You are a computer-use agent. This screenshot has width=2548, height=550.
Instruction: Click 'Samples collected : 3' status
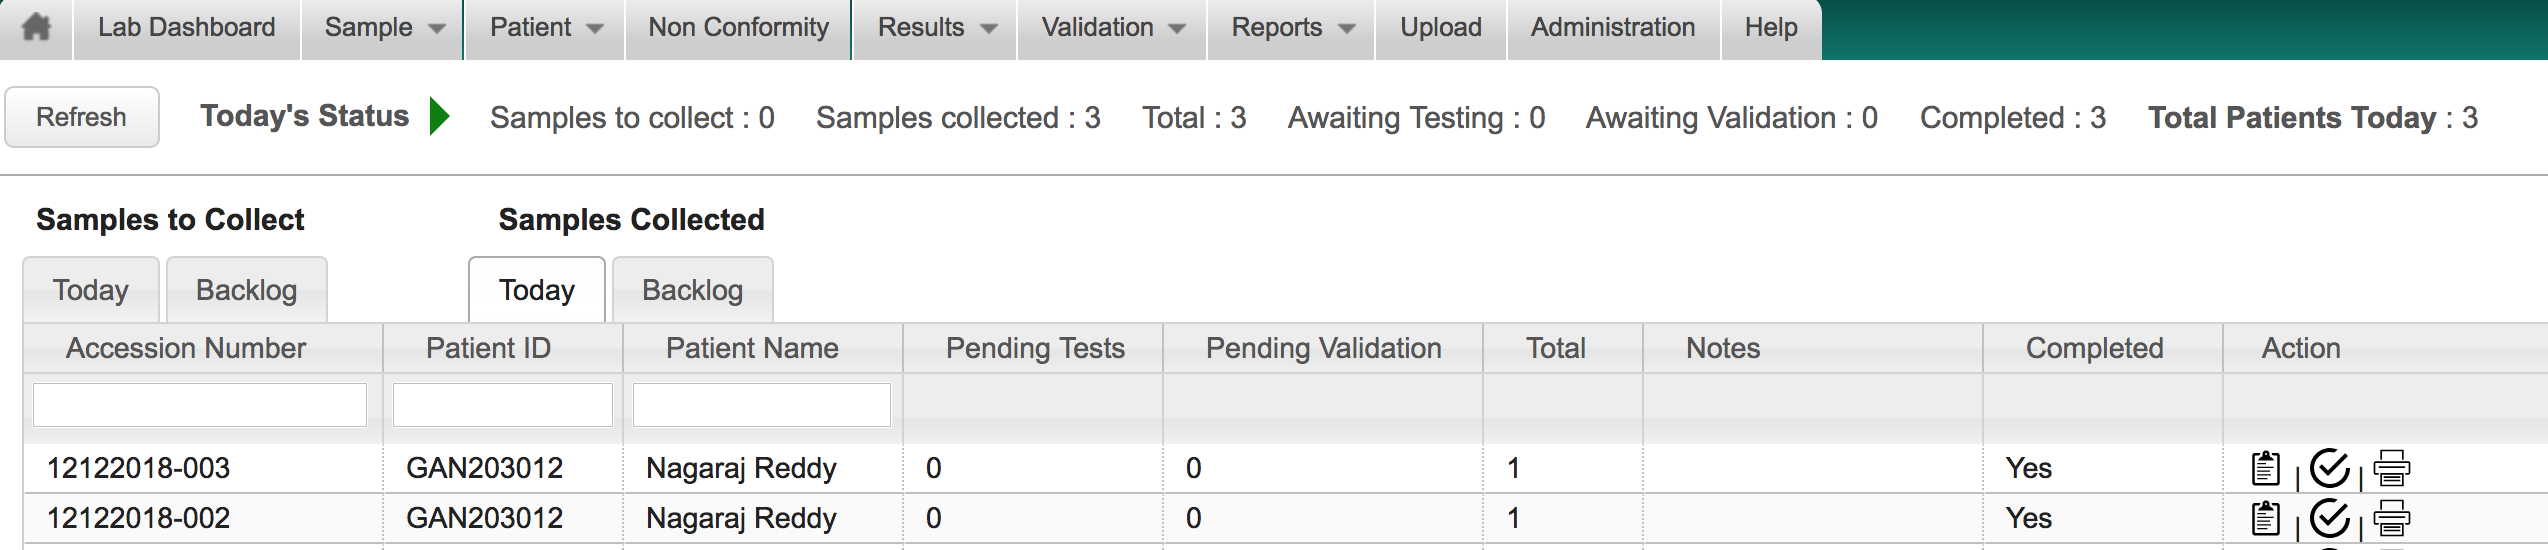click(x=958, y=118)
